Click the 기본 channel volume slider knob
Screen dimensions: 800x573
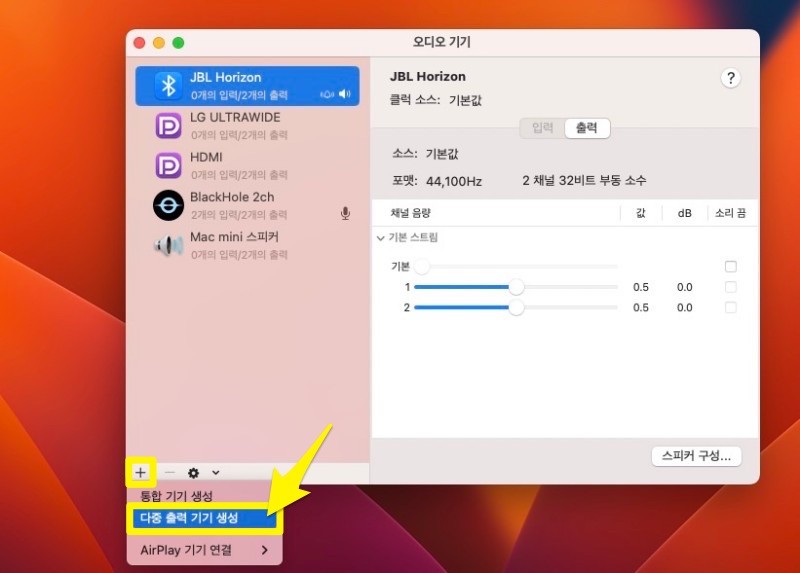[x=422, y=266]
